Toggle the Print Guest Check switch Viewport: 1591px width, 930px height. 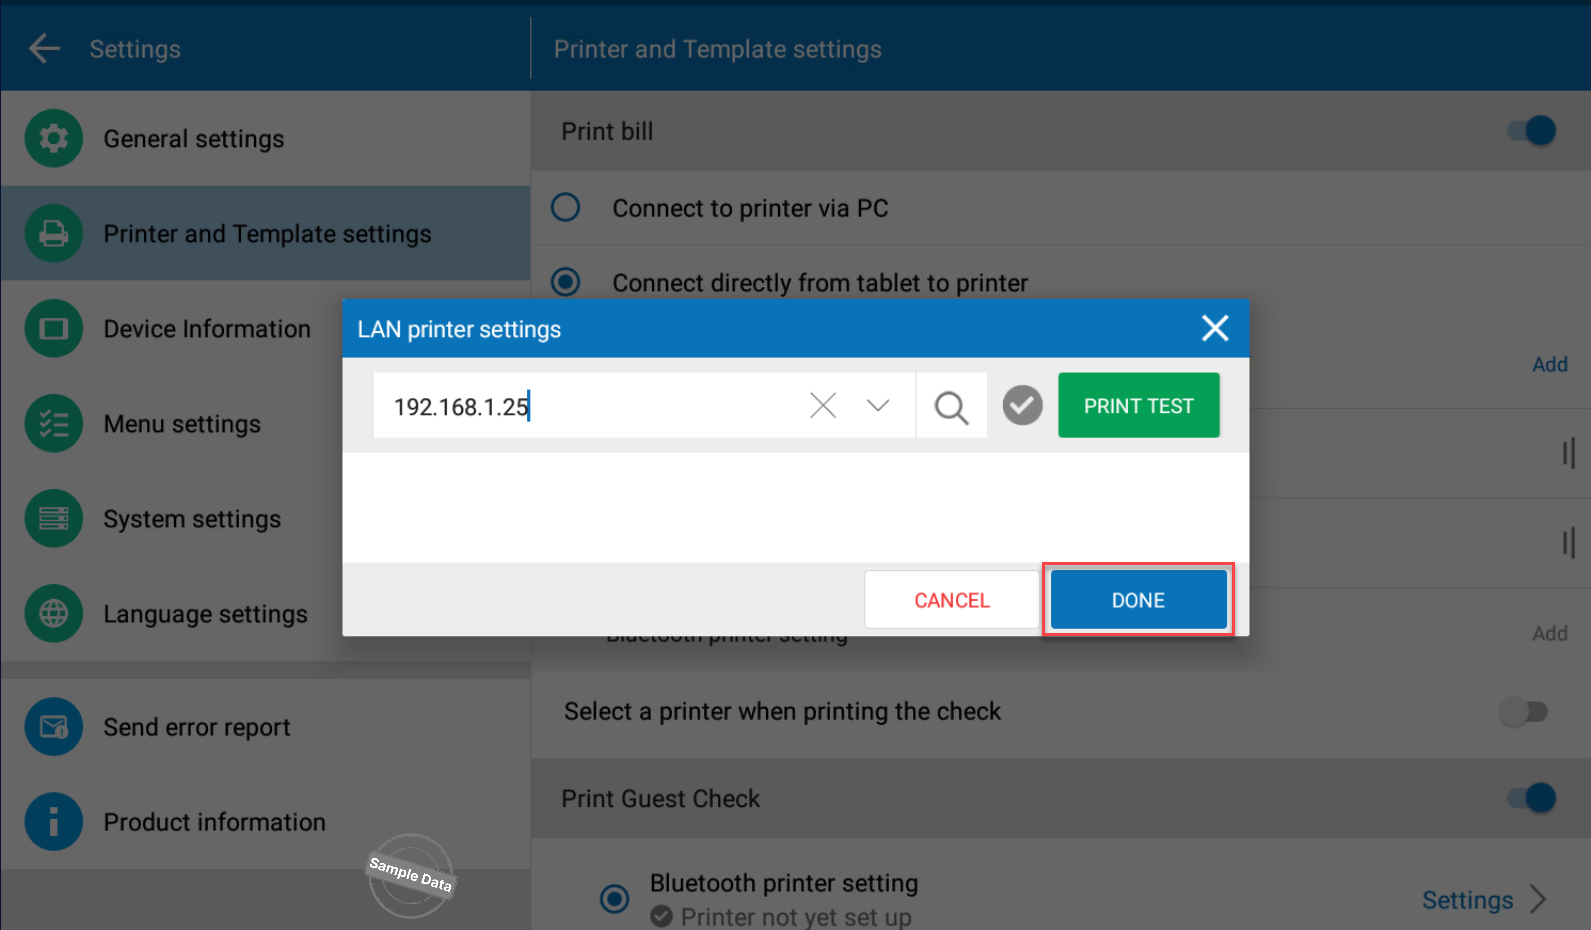point(1532,798)
